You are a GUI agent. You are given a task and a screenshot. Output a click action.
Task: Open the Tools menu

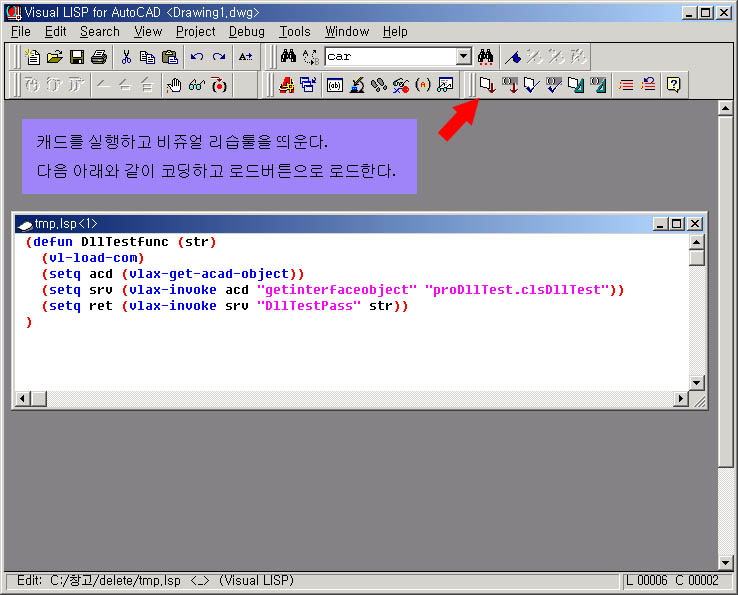coord(295,32)
